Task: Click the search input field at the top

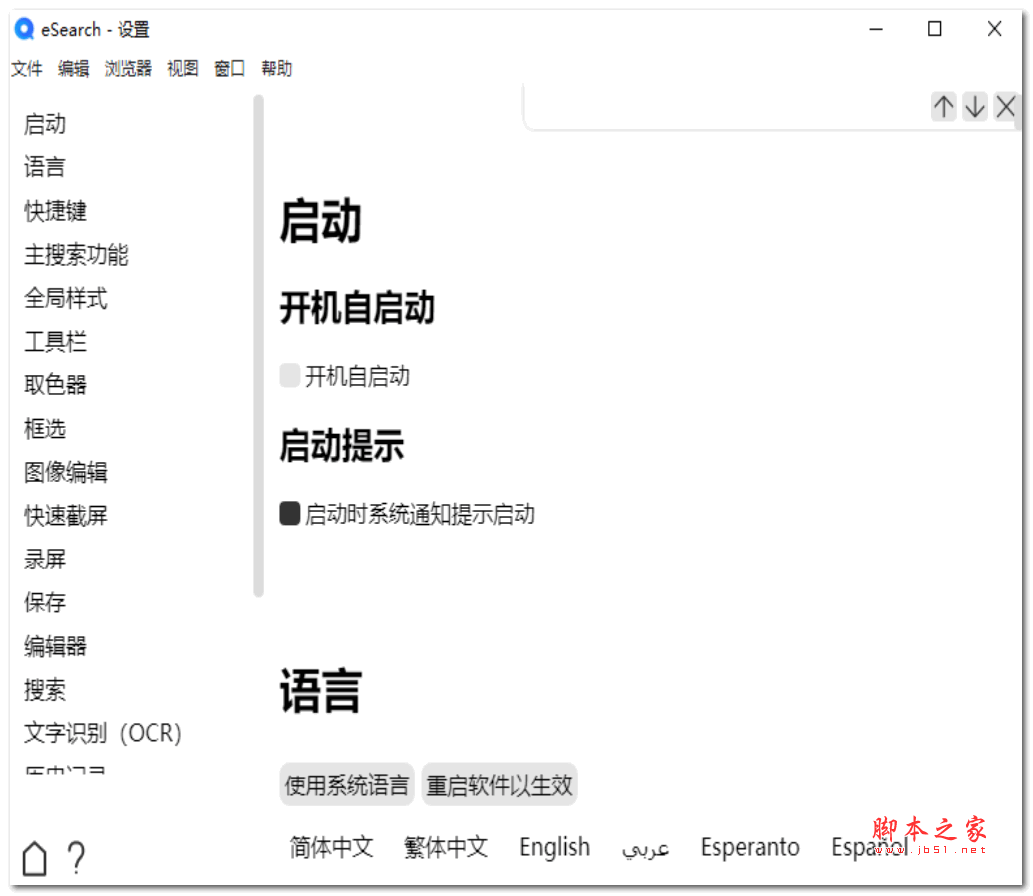Action: click(x=720, y=106)
